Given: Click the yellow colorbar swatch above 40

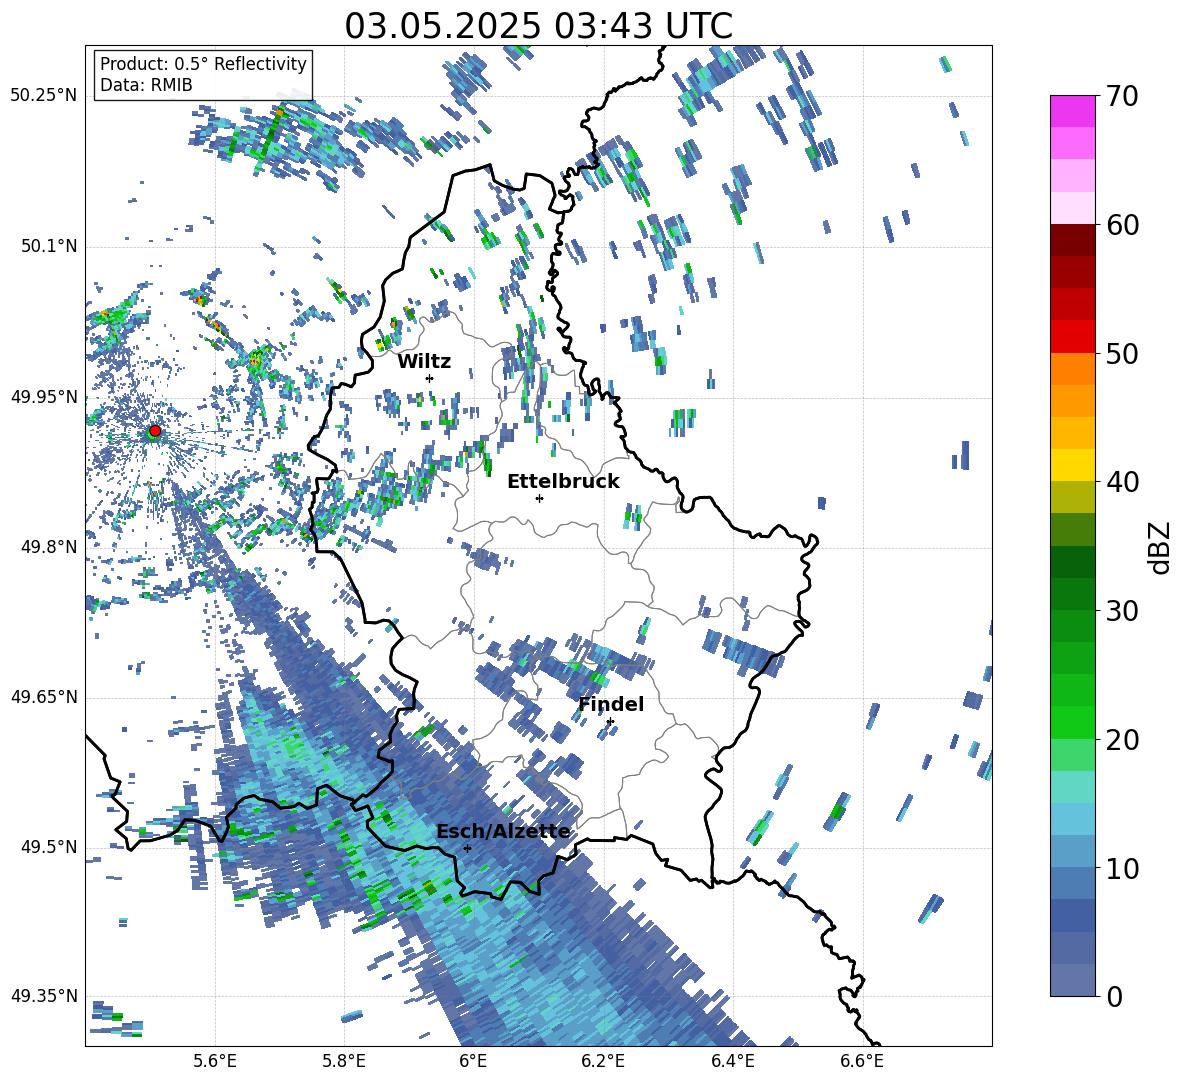Looking at the screenshot, I should tap(1073, 465).
